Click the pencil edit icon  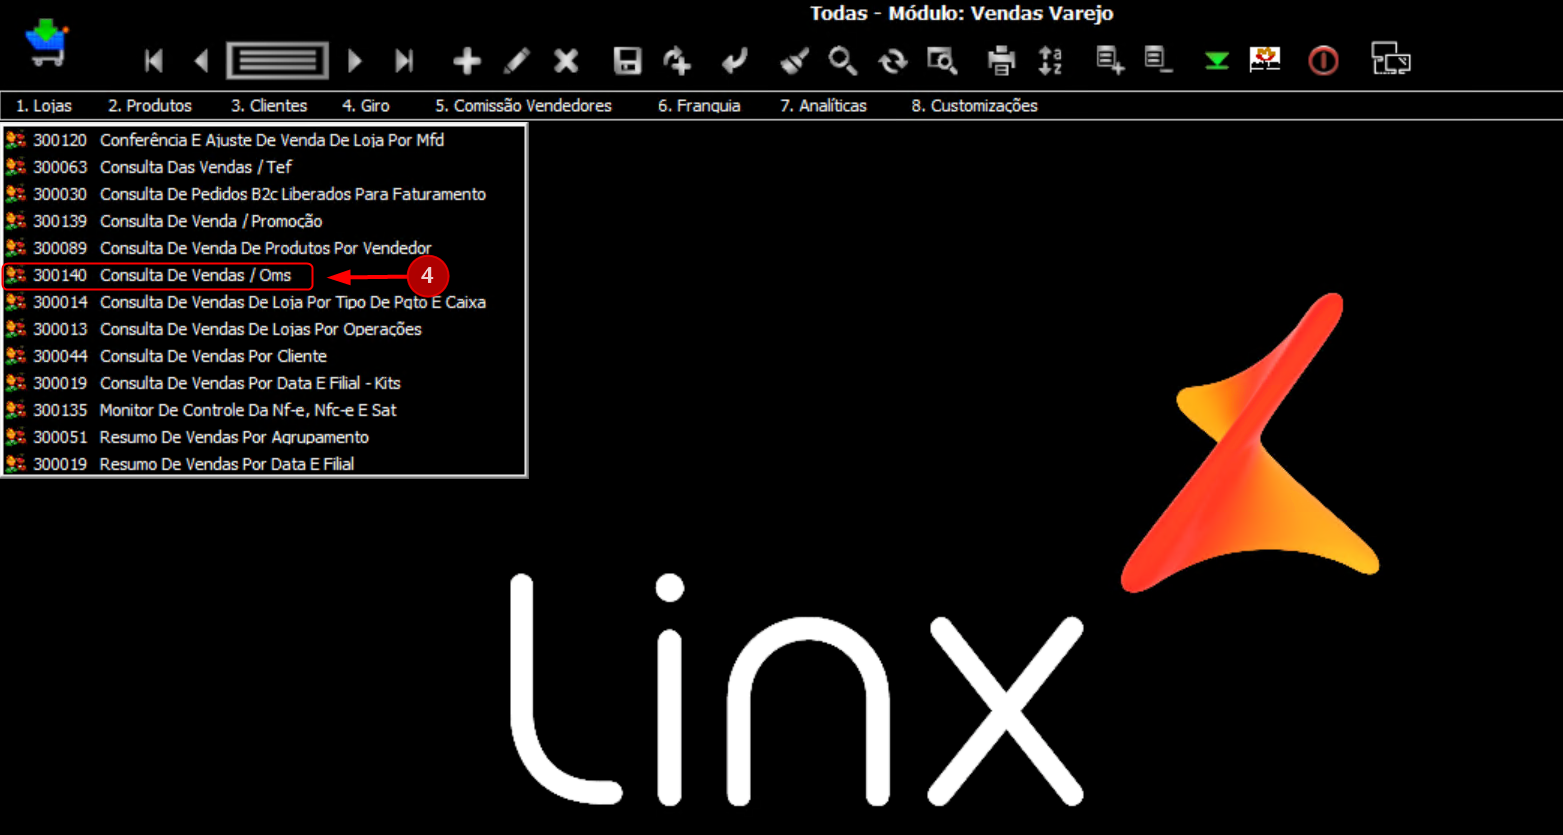click(x=516, y=61)
